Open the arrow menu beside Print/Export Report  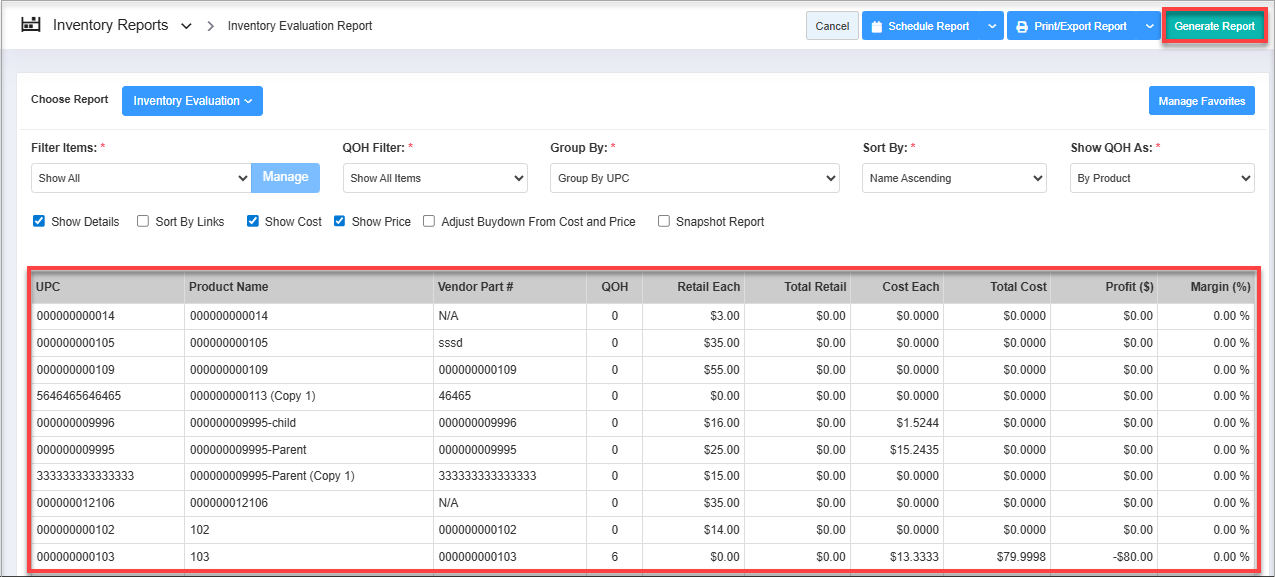tap(1148, 27)
